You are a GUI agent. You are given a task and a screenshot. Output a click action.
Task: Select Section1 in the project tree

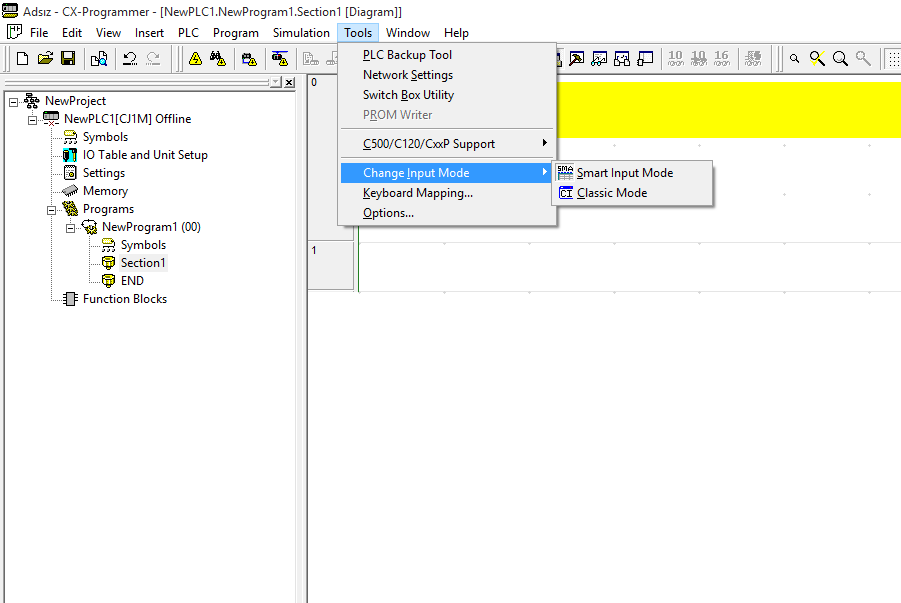pyautogui.click(x=143, y=263)
